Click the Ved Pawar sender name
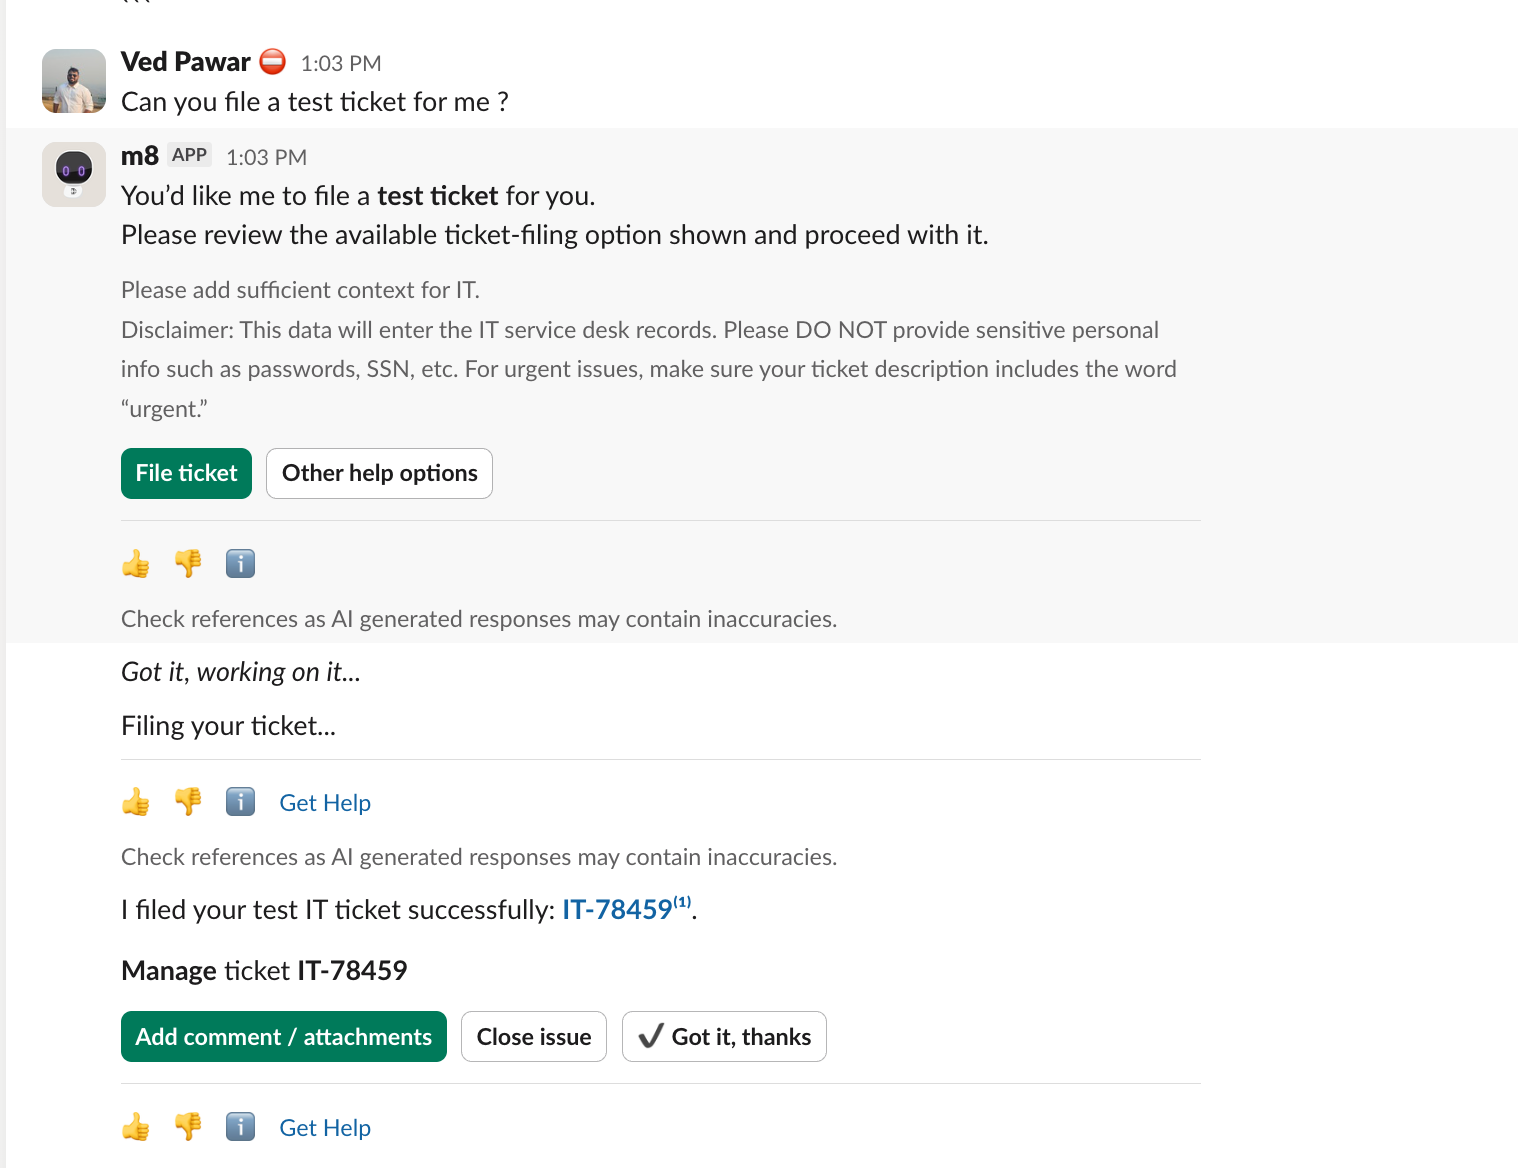Screen dimensions: 1518x1168 click(x=186, y=62)
